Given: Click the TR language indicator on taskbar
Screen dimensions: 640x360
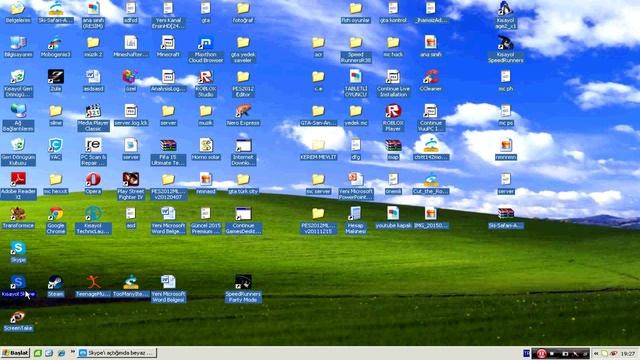Looking at the screenshot, I should (x=527, y=353).
